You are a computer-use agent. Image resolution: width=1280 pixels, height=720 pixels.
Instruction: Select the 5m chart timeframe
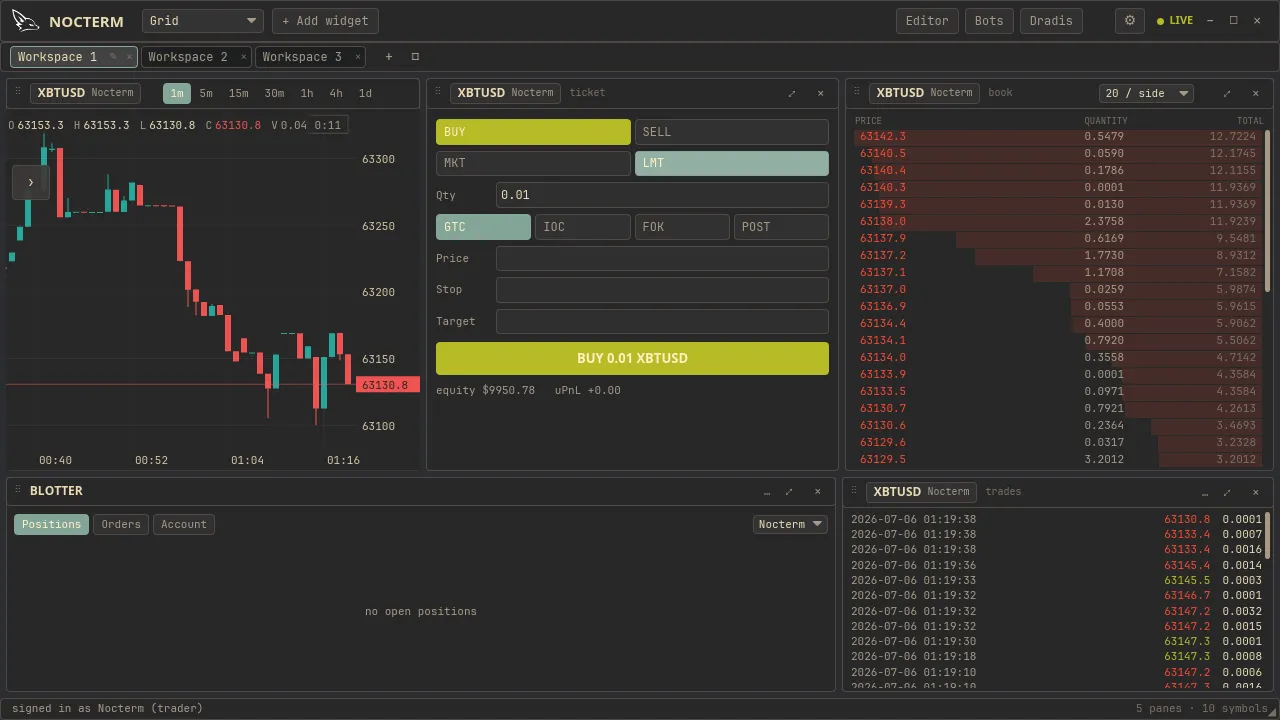click(206, 93)
